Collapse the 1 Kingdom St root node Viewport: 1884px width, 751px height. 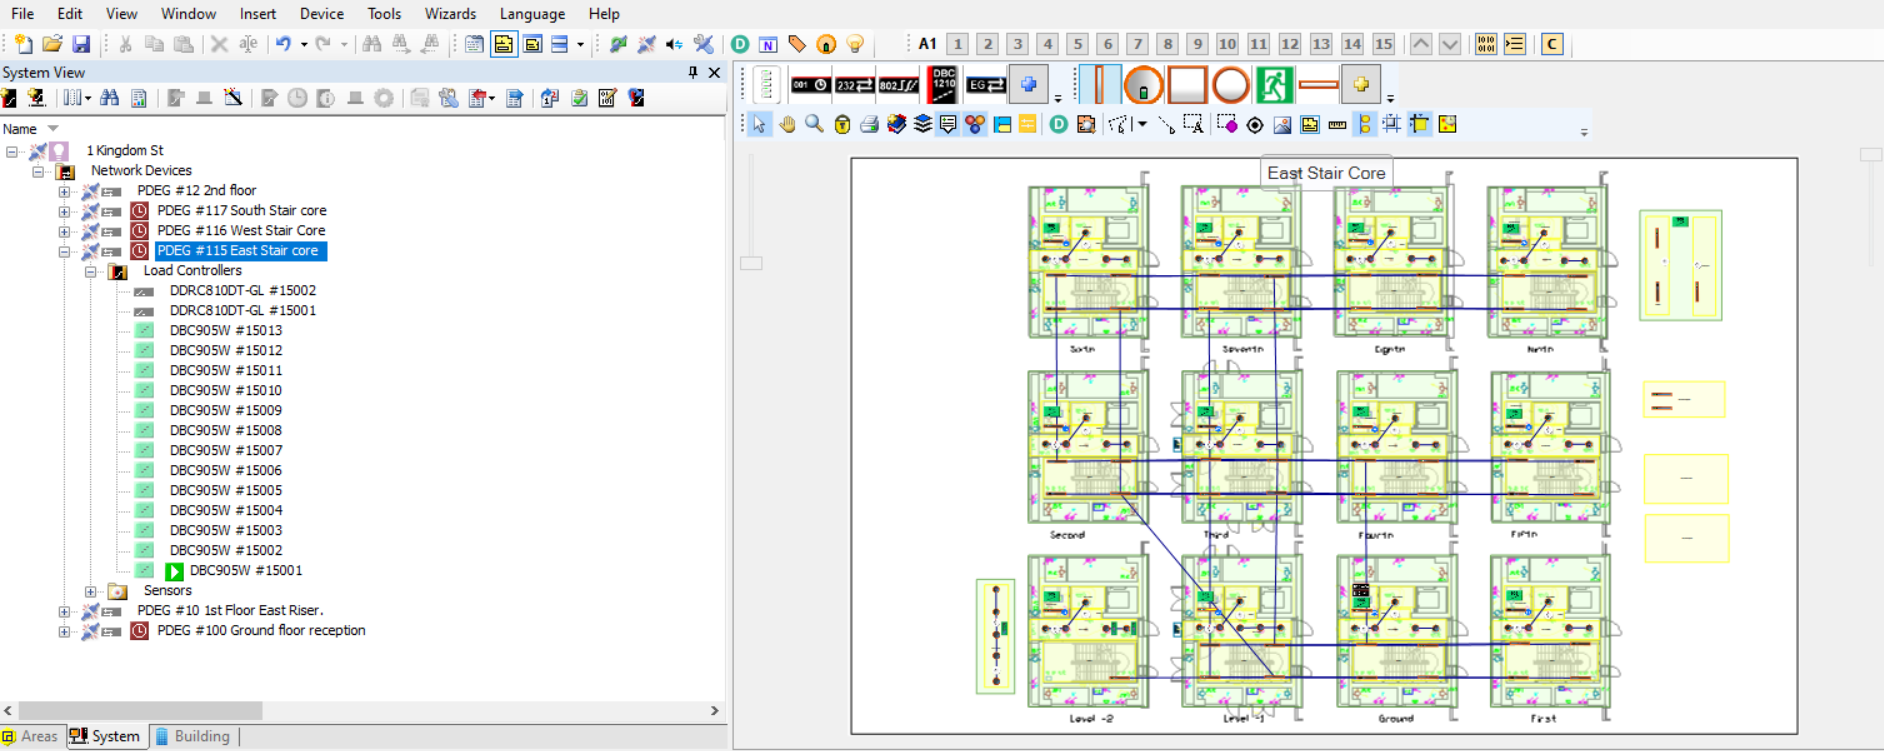coord(12,151)
